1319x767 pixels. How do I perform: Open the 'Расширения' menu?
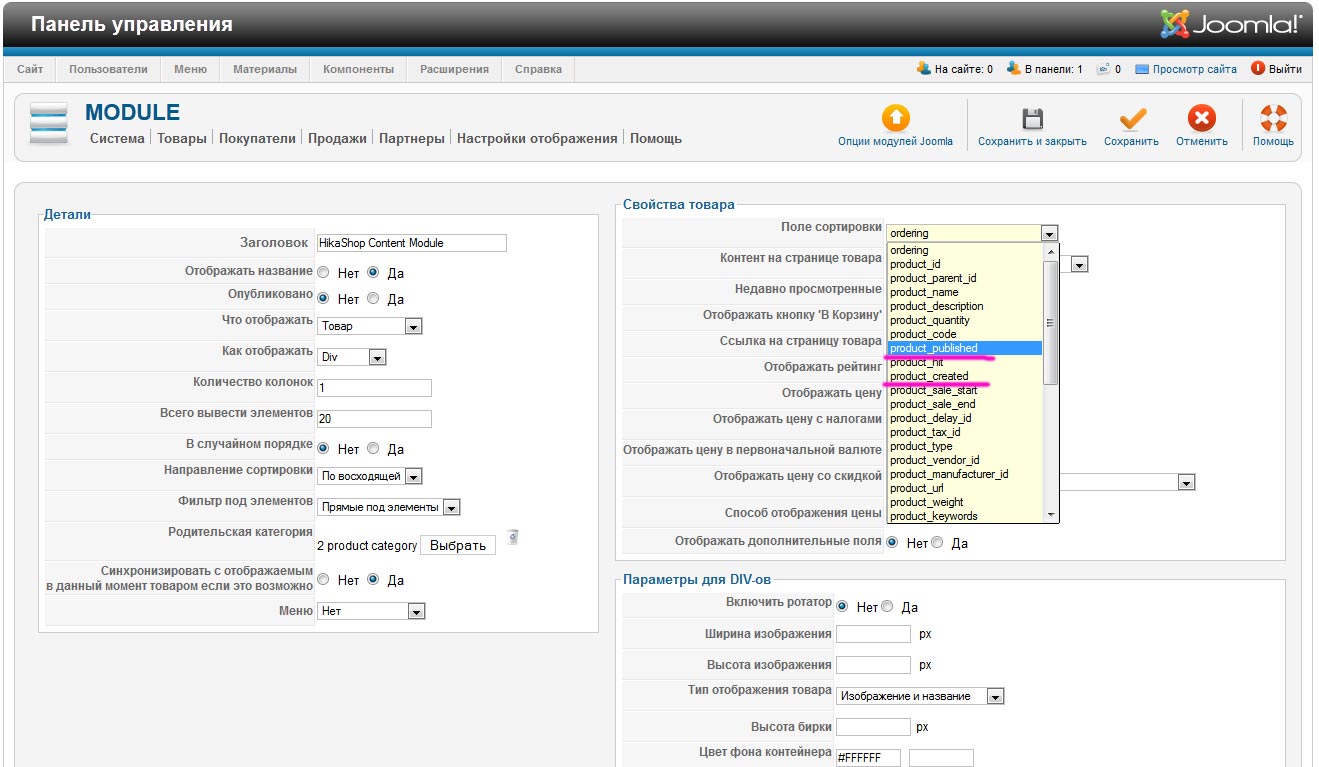tap(454, 69)
